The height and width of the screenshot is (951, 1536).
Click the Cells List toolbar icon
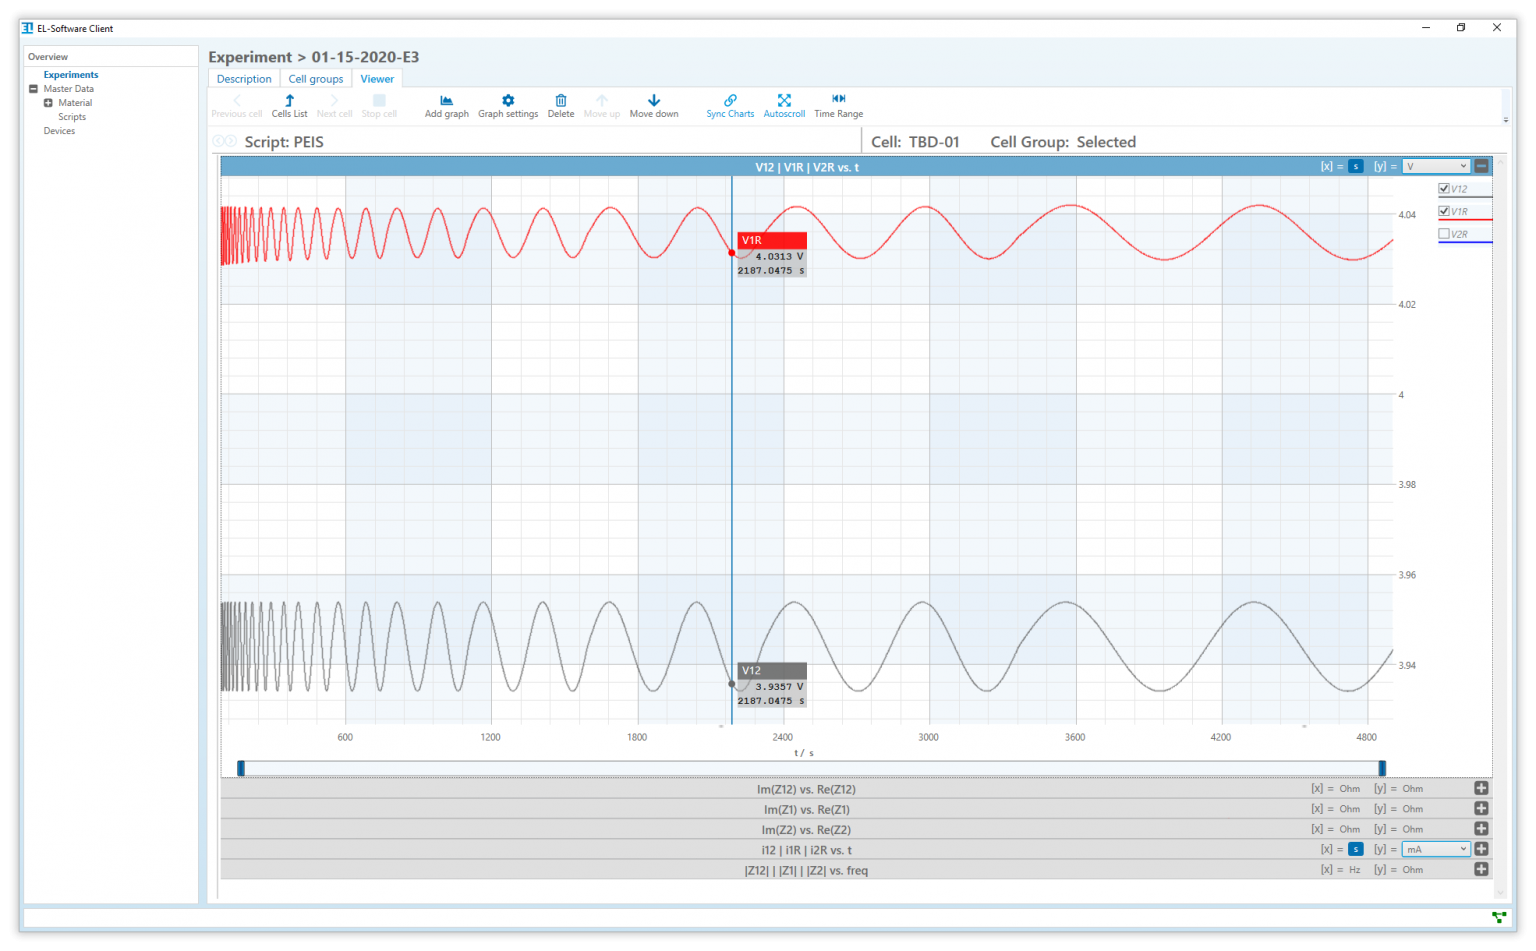(289, 101)
